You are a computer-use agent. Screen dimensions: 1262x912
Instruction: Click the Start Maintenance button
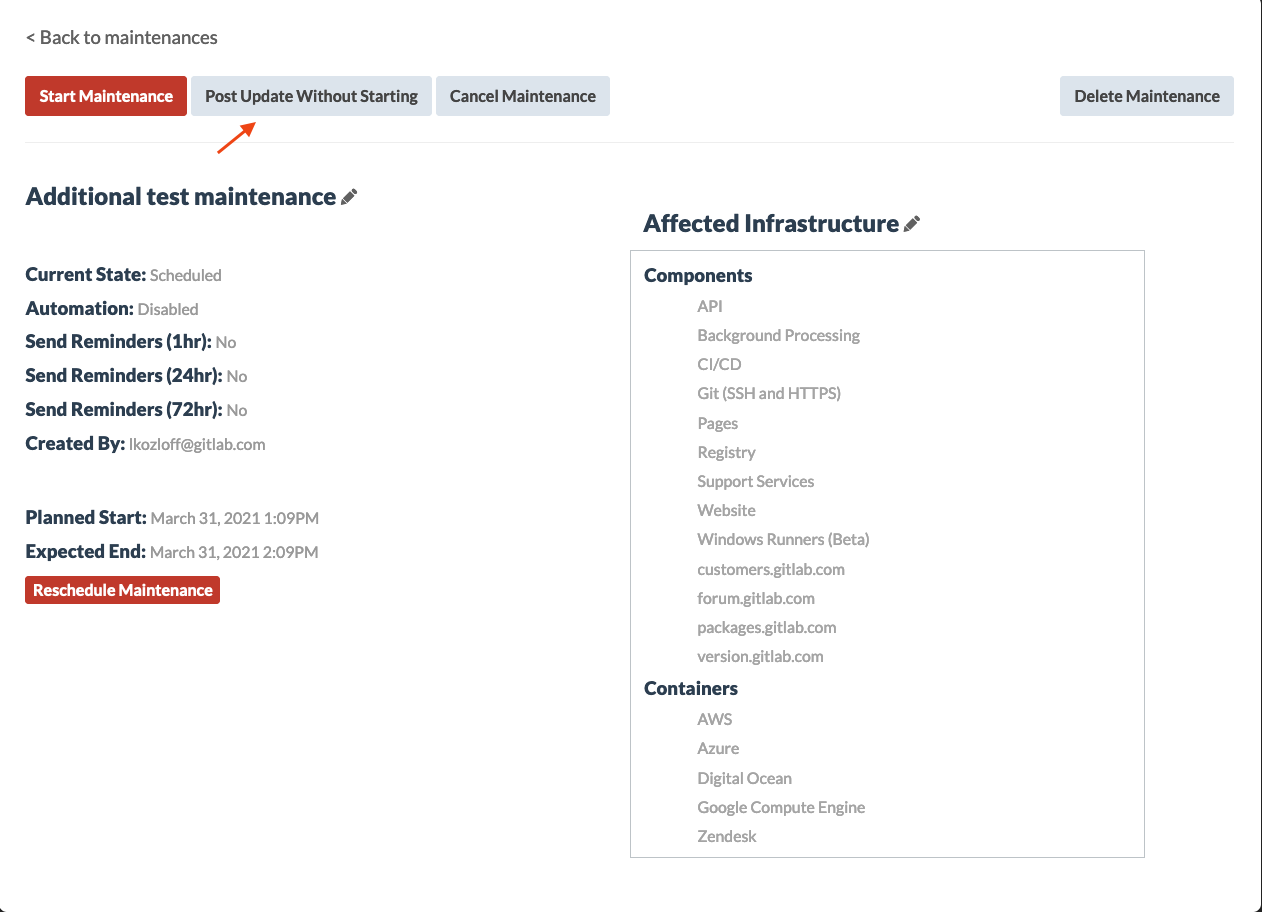(x=106, y=96)
